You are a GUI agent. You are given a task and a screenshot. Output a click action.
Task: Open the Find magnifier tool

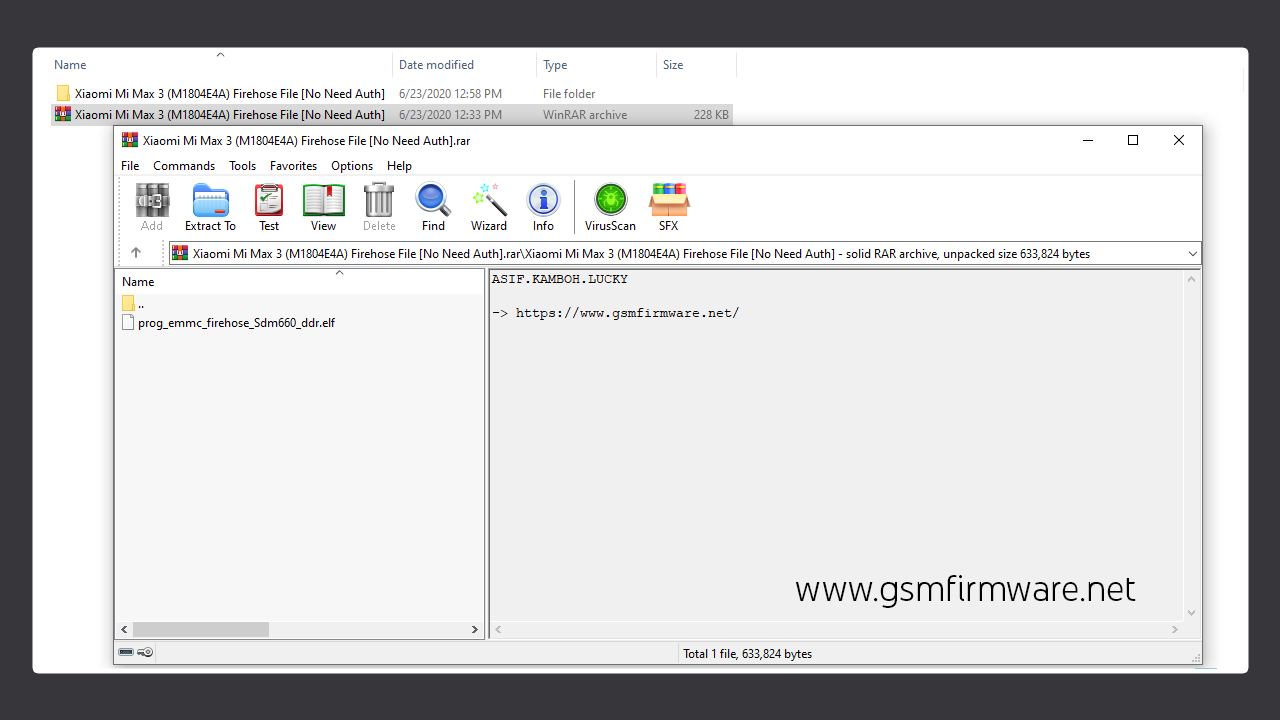[x=433, y=207]
